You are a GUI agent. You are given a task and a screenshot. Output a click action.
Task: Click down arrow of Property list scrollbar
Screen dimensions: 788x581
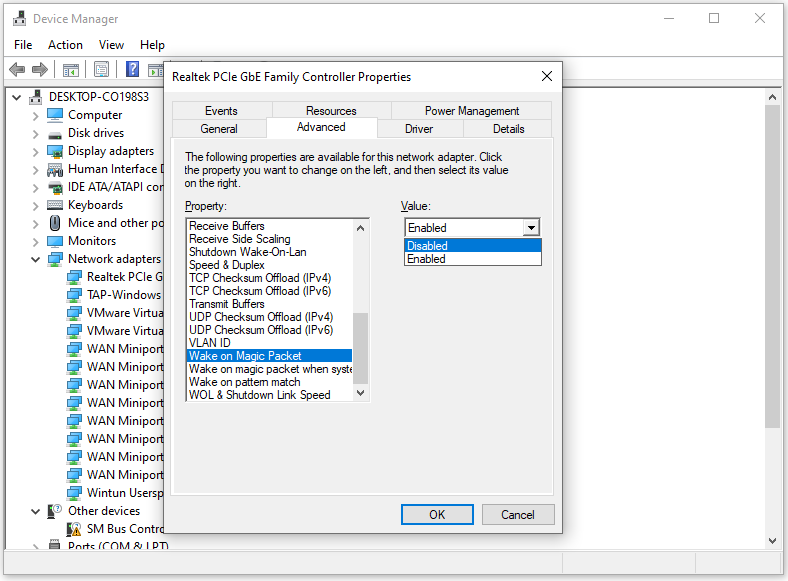tap(360, 393)
